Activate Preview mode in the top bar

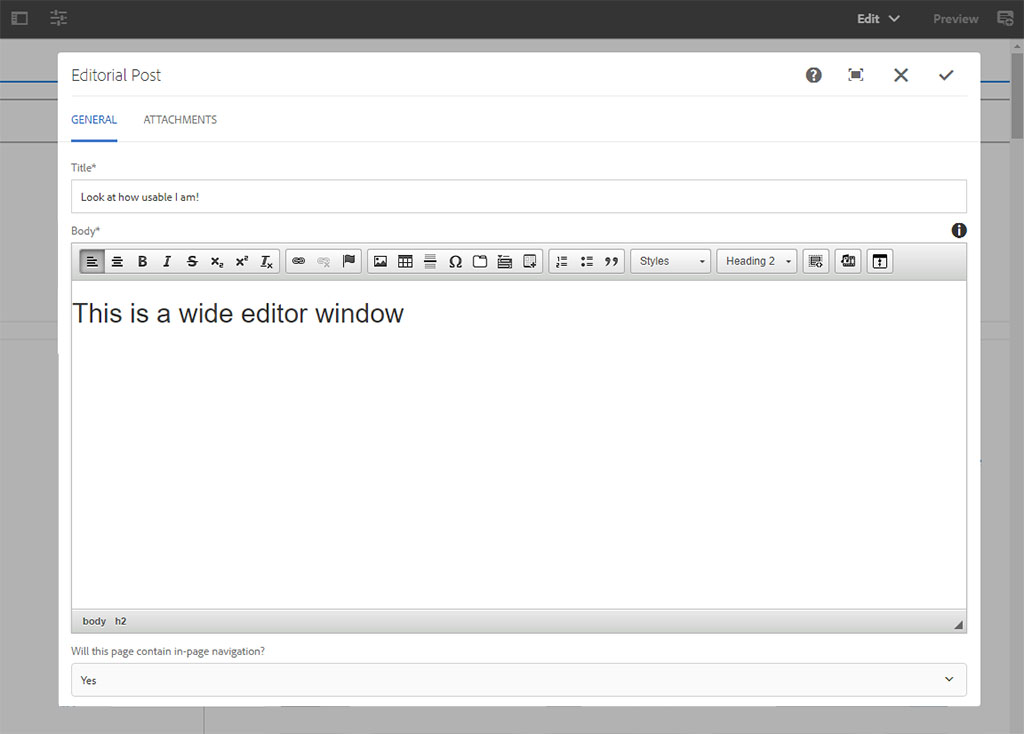(x=954, y=18)
